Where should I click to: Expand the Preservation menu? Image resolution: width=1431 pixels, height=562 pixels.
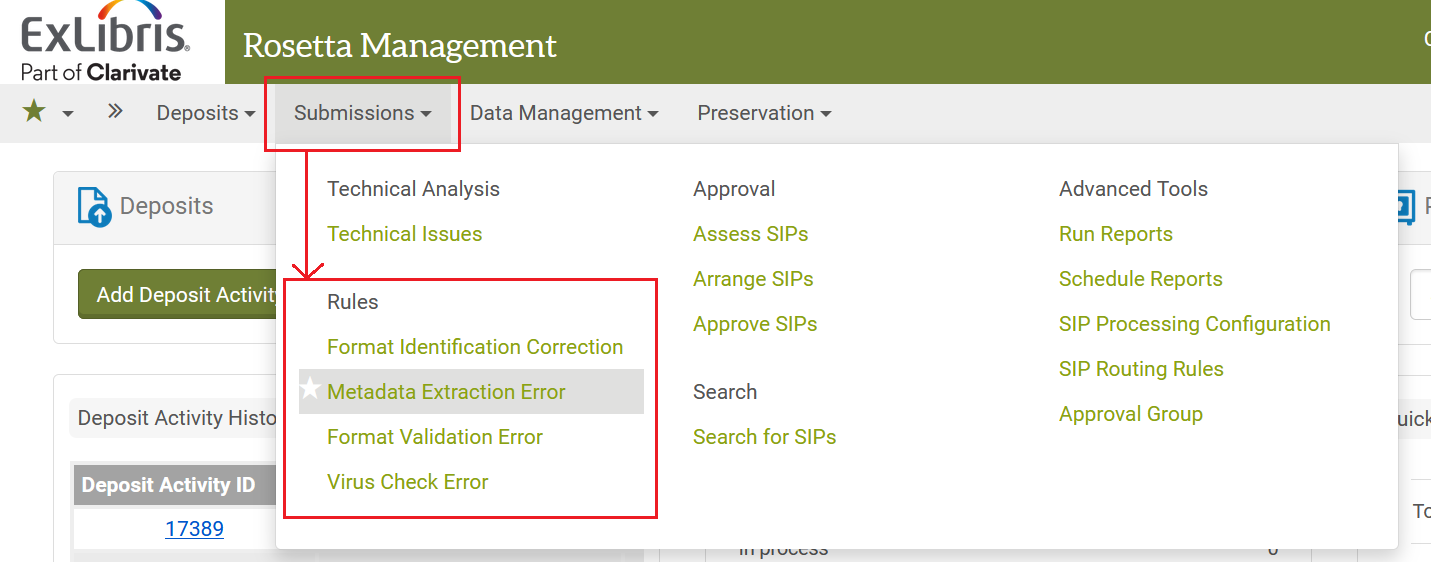(764, 113)
